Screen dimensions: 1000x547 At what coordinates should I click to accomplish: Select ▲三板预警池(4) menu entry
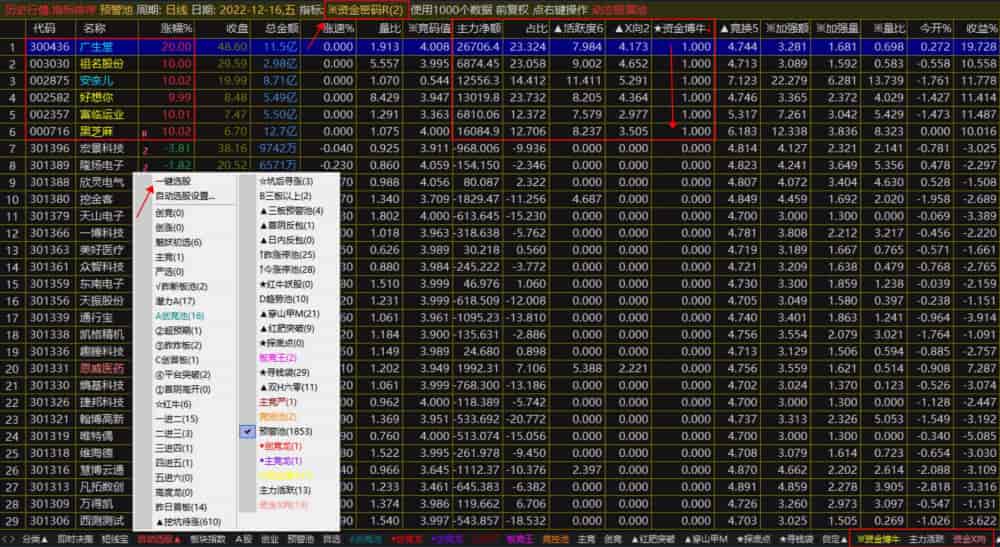click(x=291, y=211)
